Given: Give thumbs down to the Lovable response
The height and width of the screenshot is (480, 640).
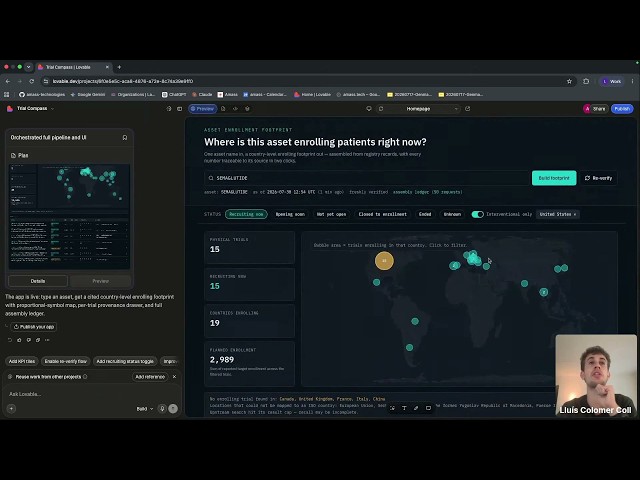Looking at the screenshot, I should click(x=29, y=340).
